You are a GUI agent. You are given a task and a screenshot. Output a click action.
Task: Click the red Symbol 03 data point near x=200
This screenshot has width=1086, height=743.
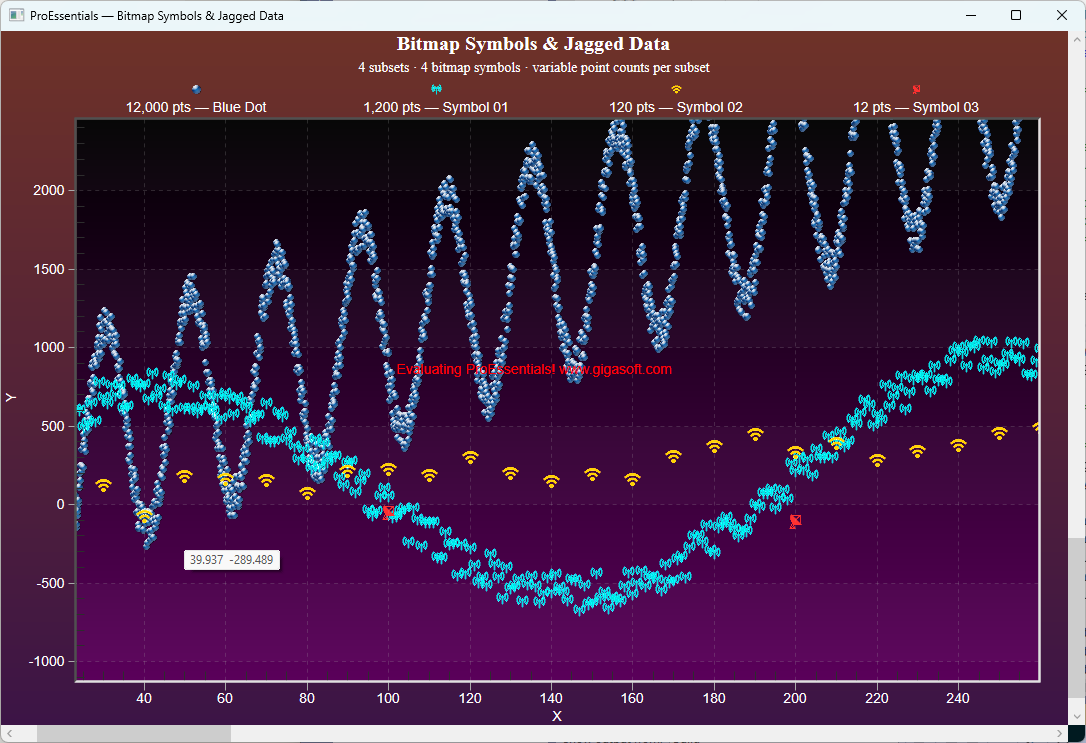pos(795,521)
